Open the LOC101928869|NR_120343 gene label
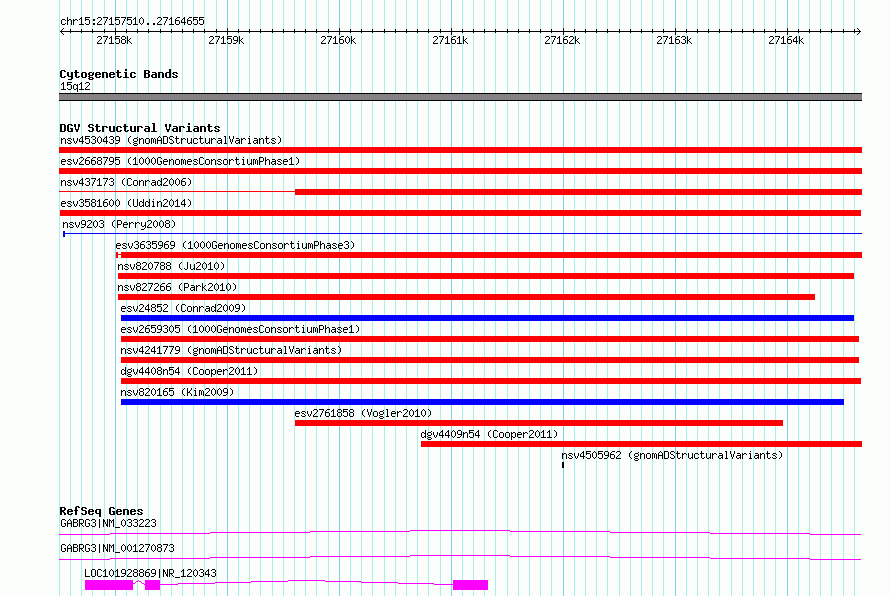This screenshot has height=596, width=890. coord(150,573)
